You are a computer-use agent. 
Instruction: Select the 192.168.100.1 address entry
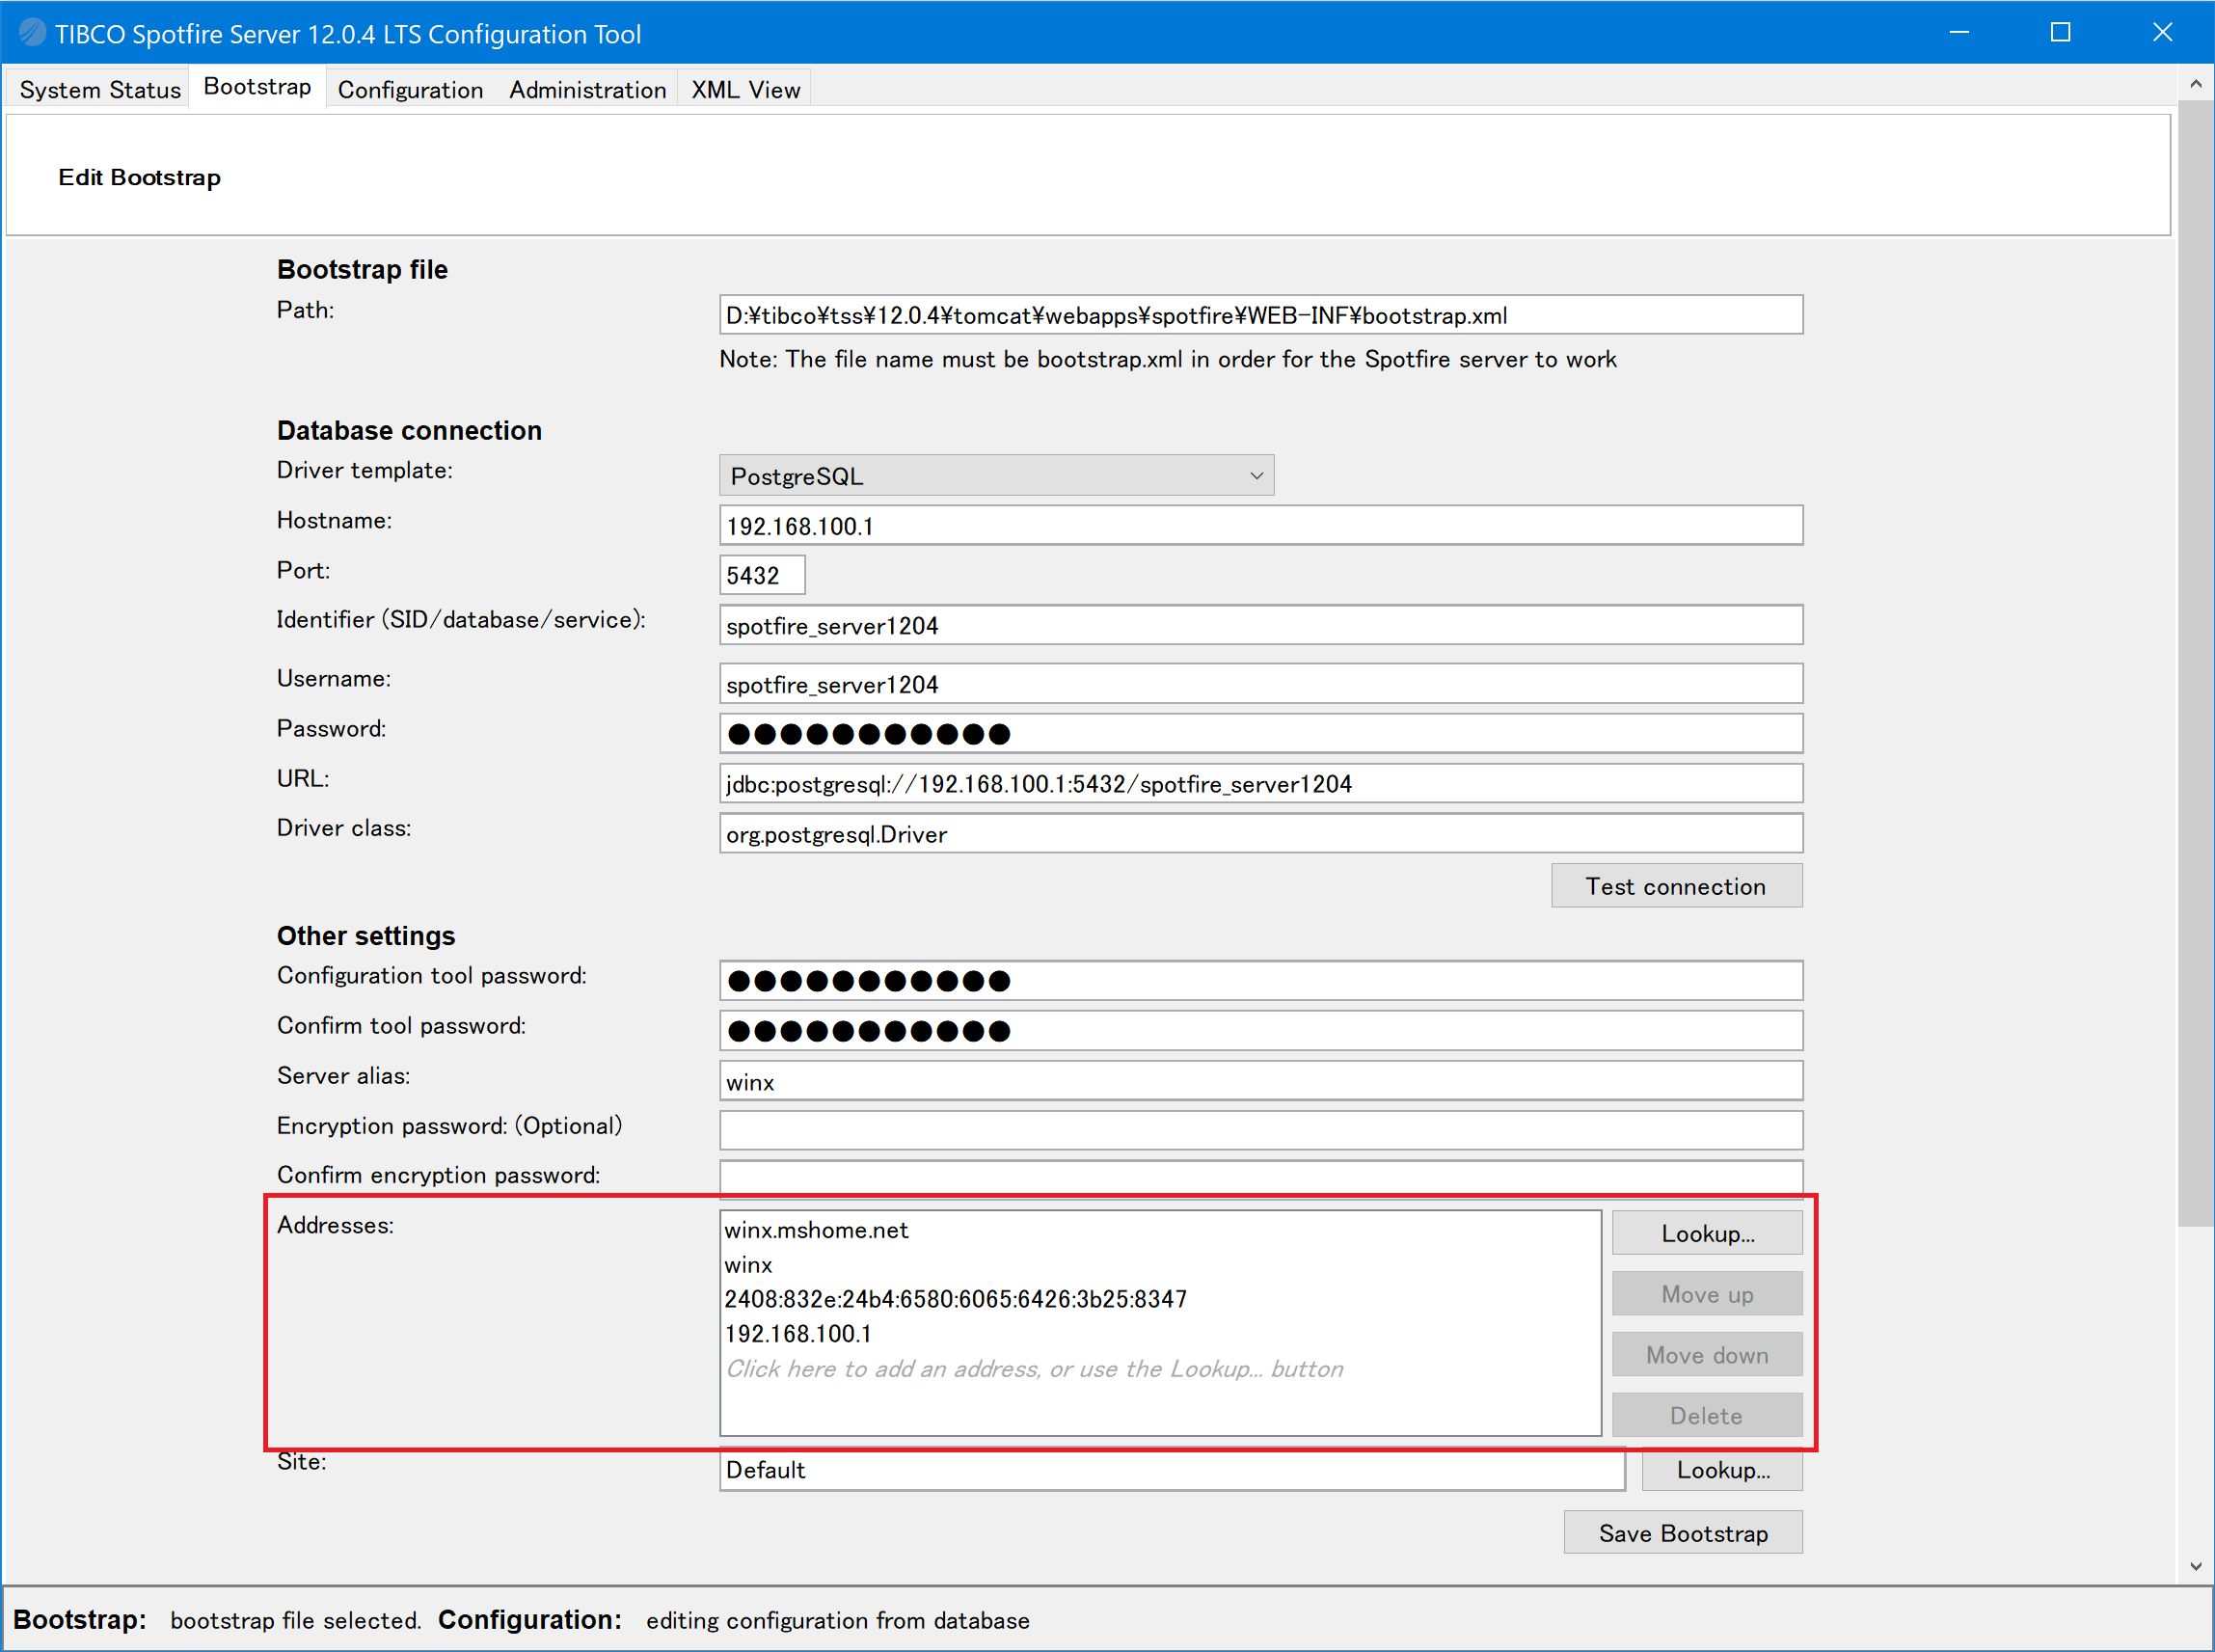coord(1160,1334)
